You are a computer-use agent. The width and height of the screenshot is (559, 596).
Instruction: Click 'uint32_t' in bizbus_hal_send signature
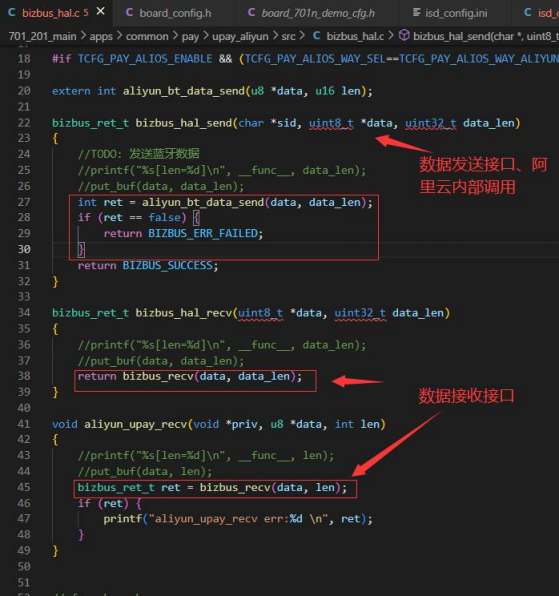[x=431, y=123]
